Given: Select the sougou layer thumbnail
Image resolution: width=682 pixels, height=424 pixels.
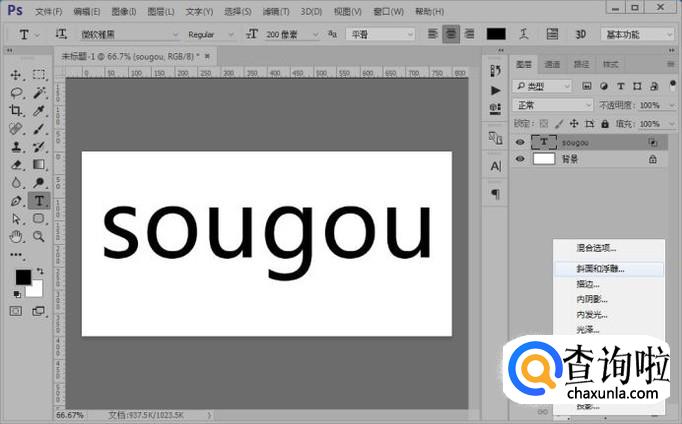Looking at the screenshot, I should point(544,142).
